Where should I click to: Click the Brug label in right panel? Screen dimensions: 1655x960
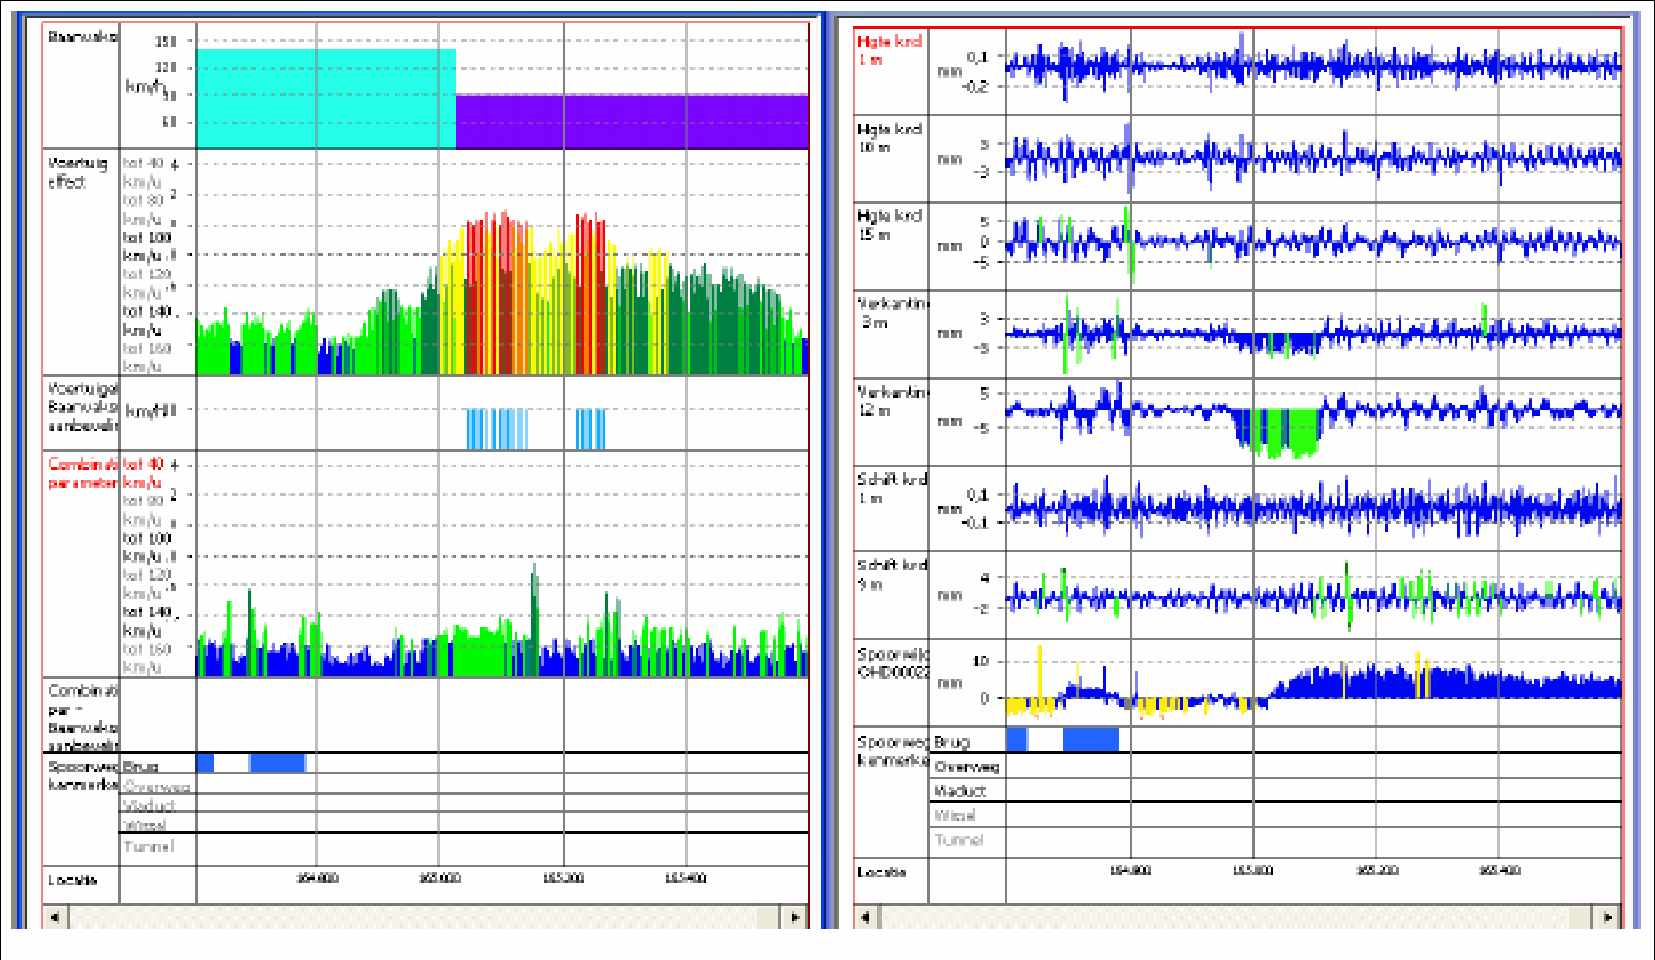coord(951,741)
